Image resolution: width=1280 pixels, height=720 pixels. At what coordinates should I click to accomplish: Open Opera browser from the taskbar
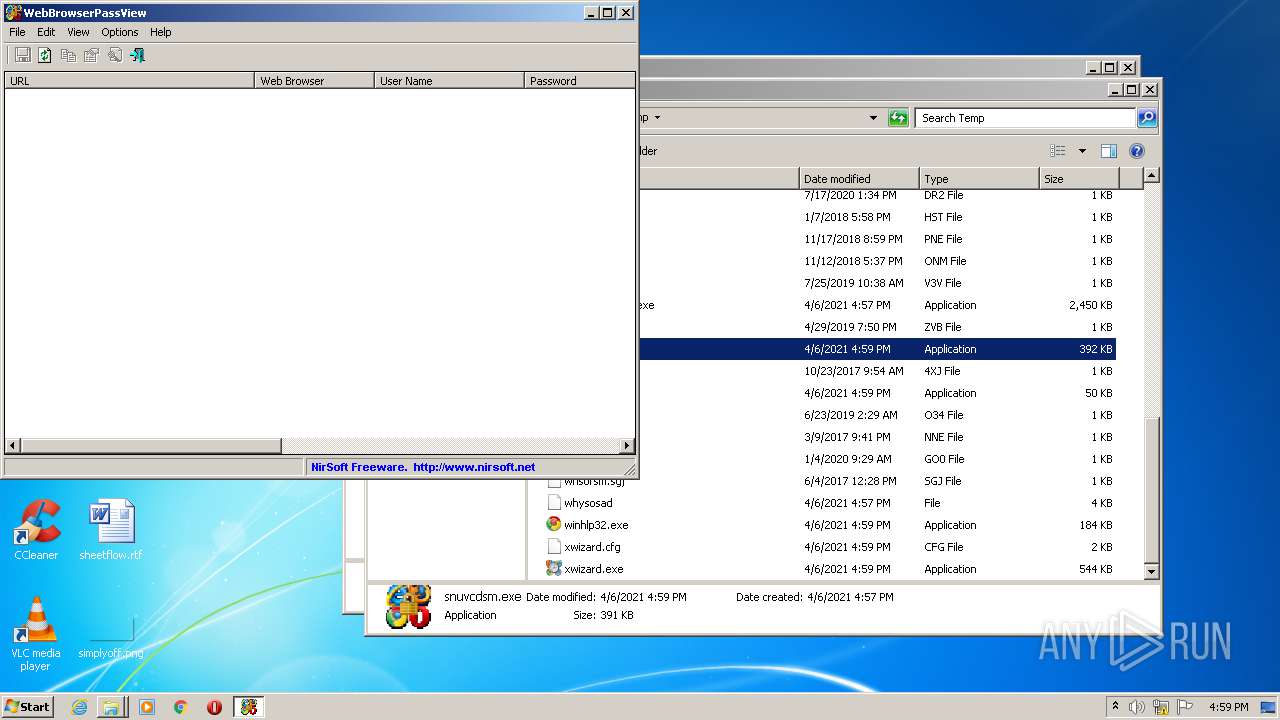point(214,707)
